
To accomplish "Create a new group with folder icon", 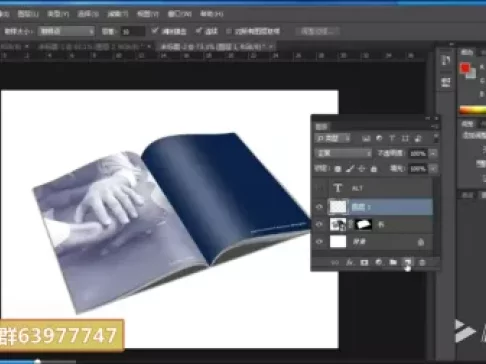I will click(x=393, y=262).
